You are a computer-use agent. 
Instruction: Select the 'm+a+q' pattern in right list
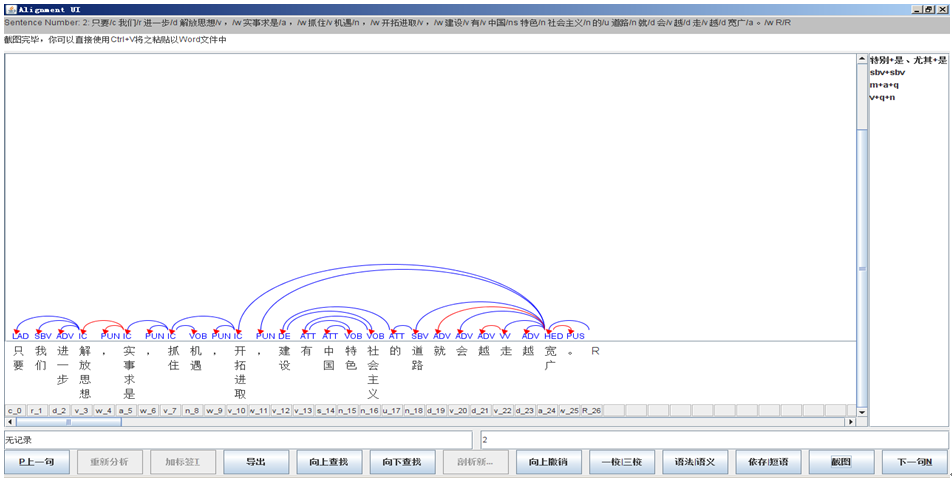884,84
